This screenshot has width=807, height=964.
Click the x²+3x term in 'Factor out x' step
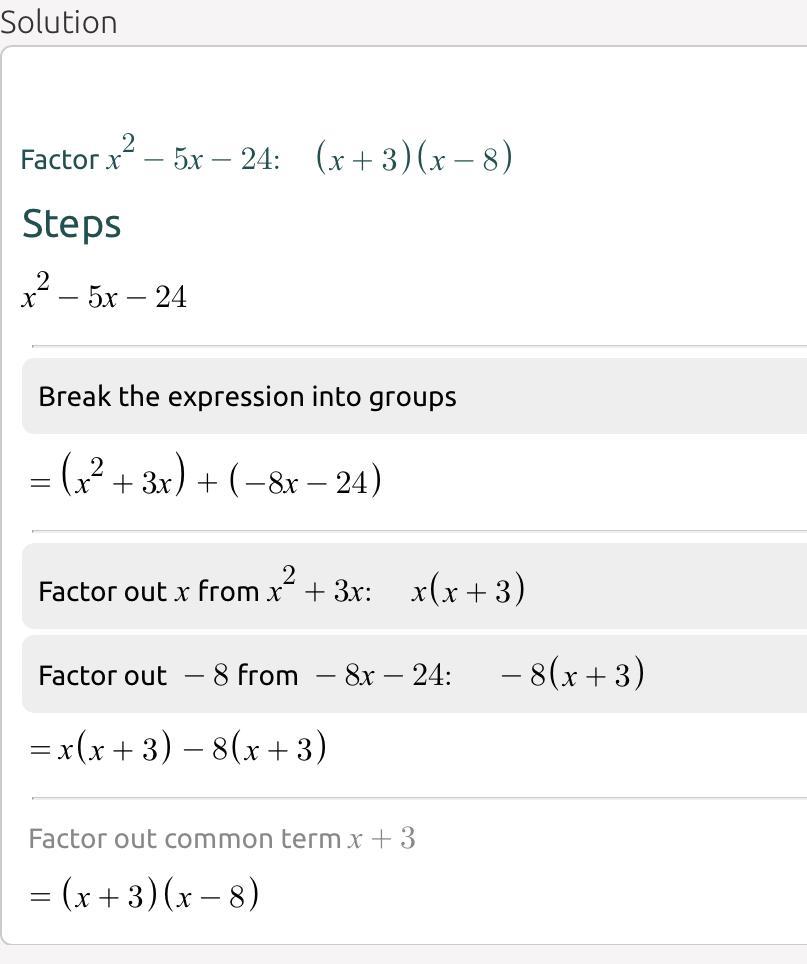click(x=318, y=591)
